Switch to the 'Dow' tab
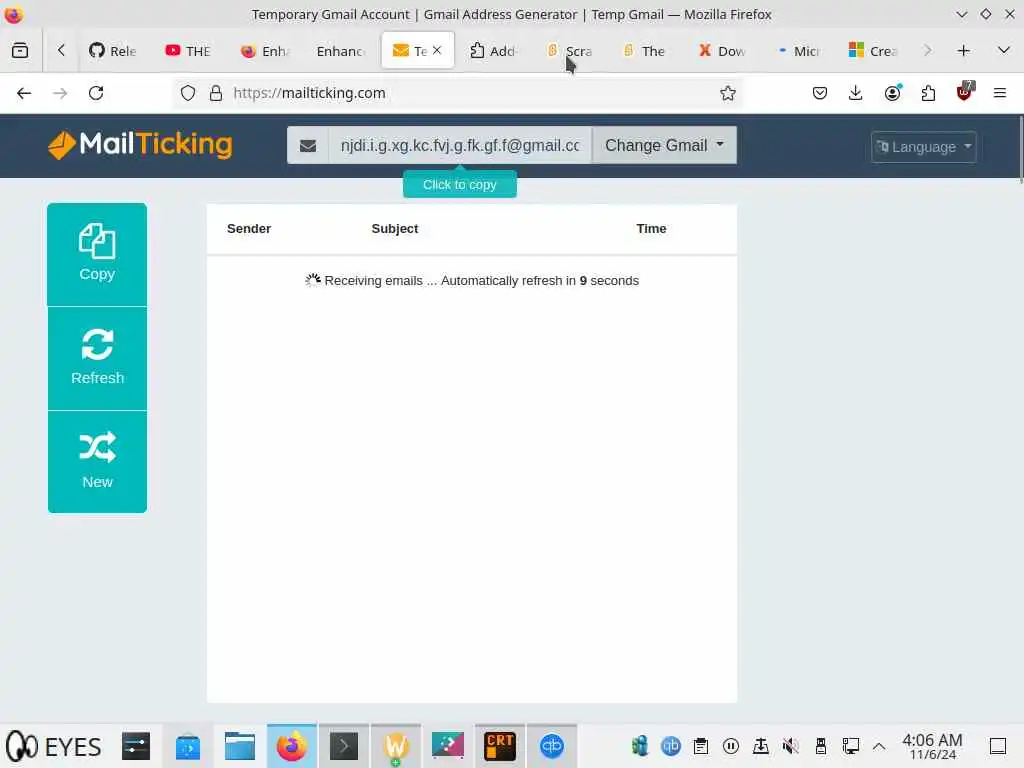1024x768 pixels. (x=722, y=50)
